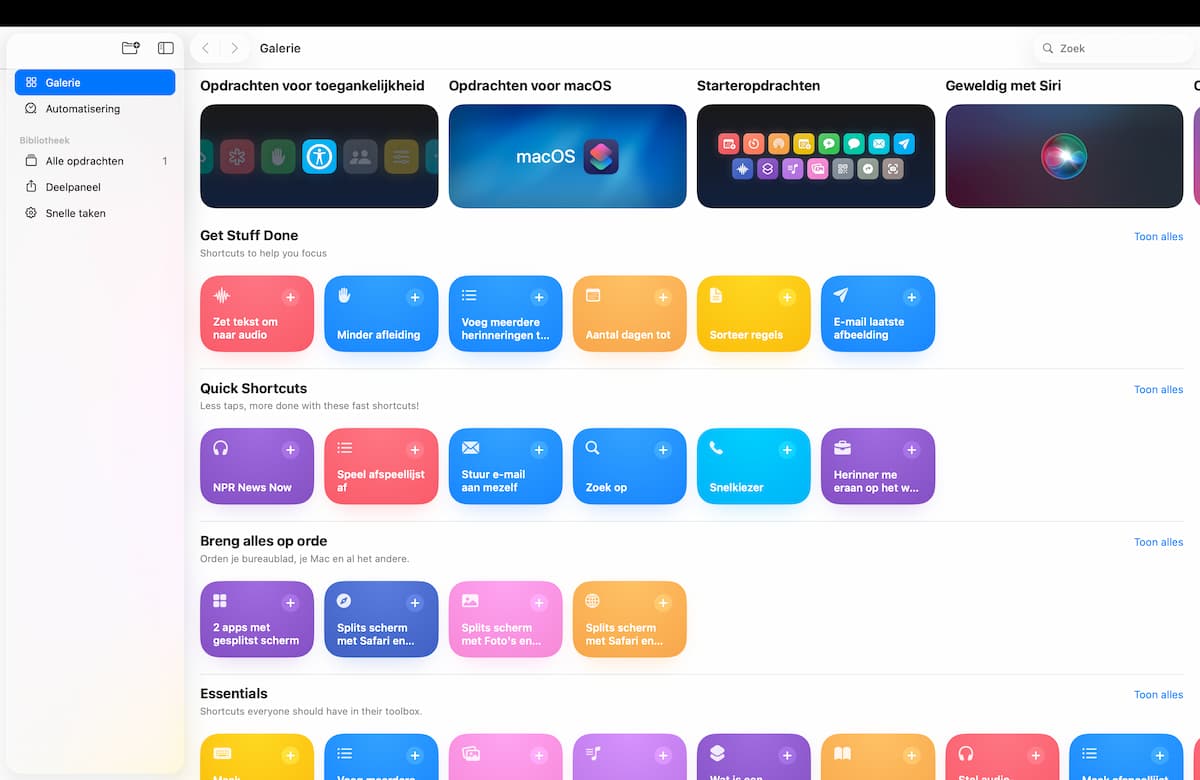Select Snelle taken in the sidebar
The image size is (1200, 780).
95,213
